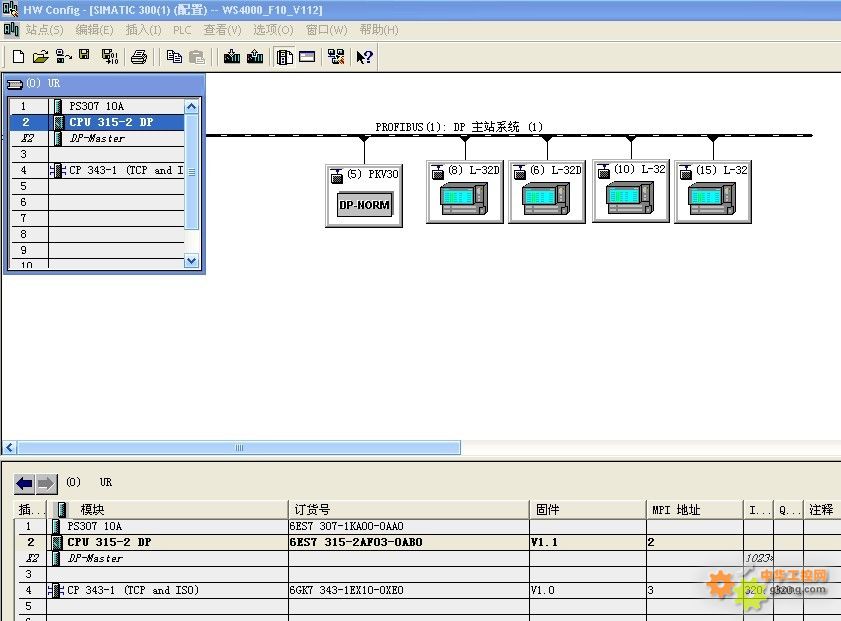
Task: Click the Open station folder icon
Action: (x=40, y=57)
